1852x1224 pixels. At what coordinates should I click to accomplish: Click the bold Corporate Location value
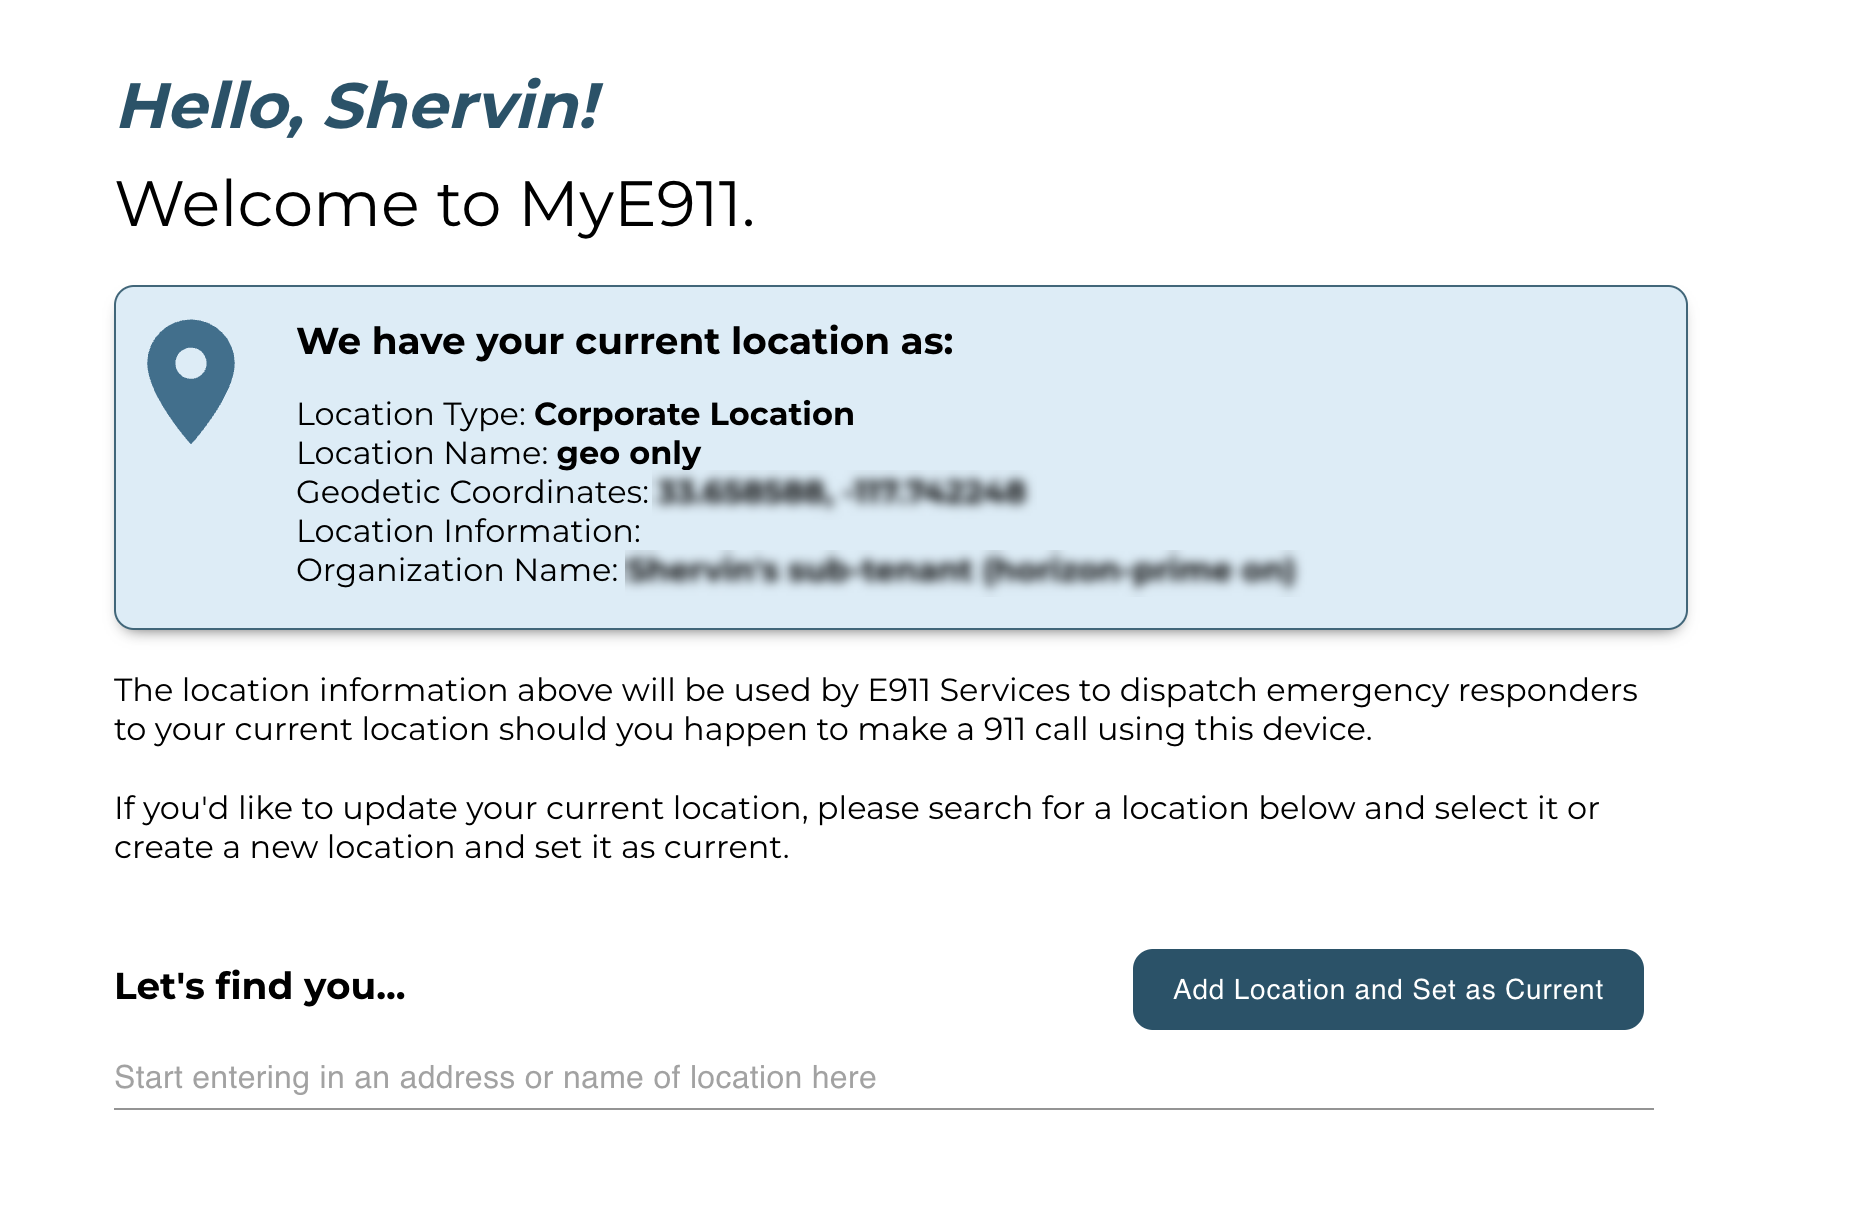694,414
